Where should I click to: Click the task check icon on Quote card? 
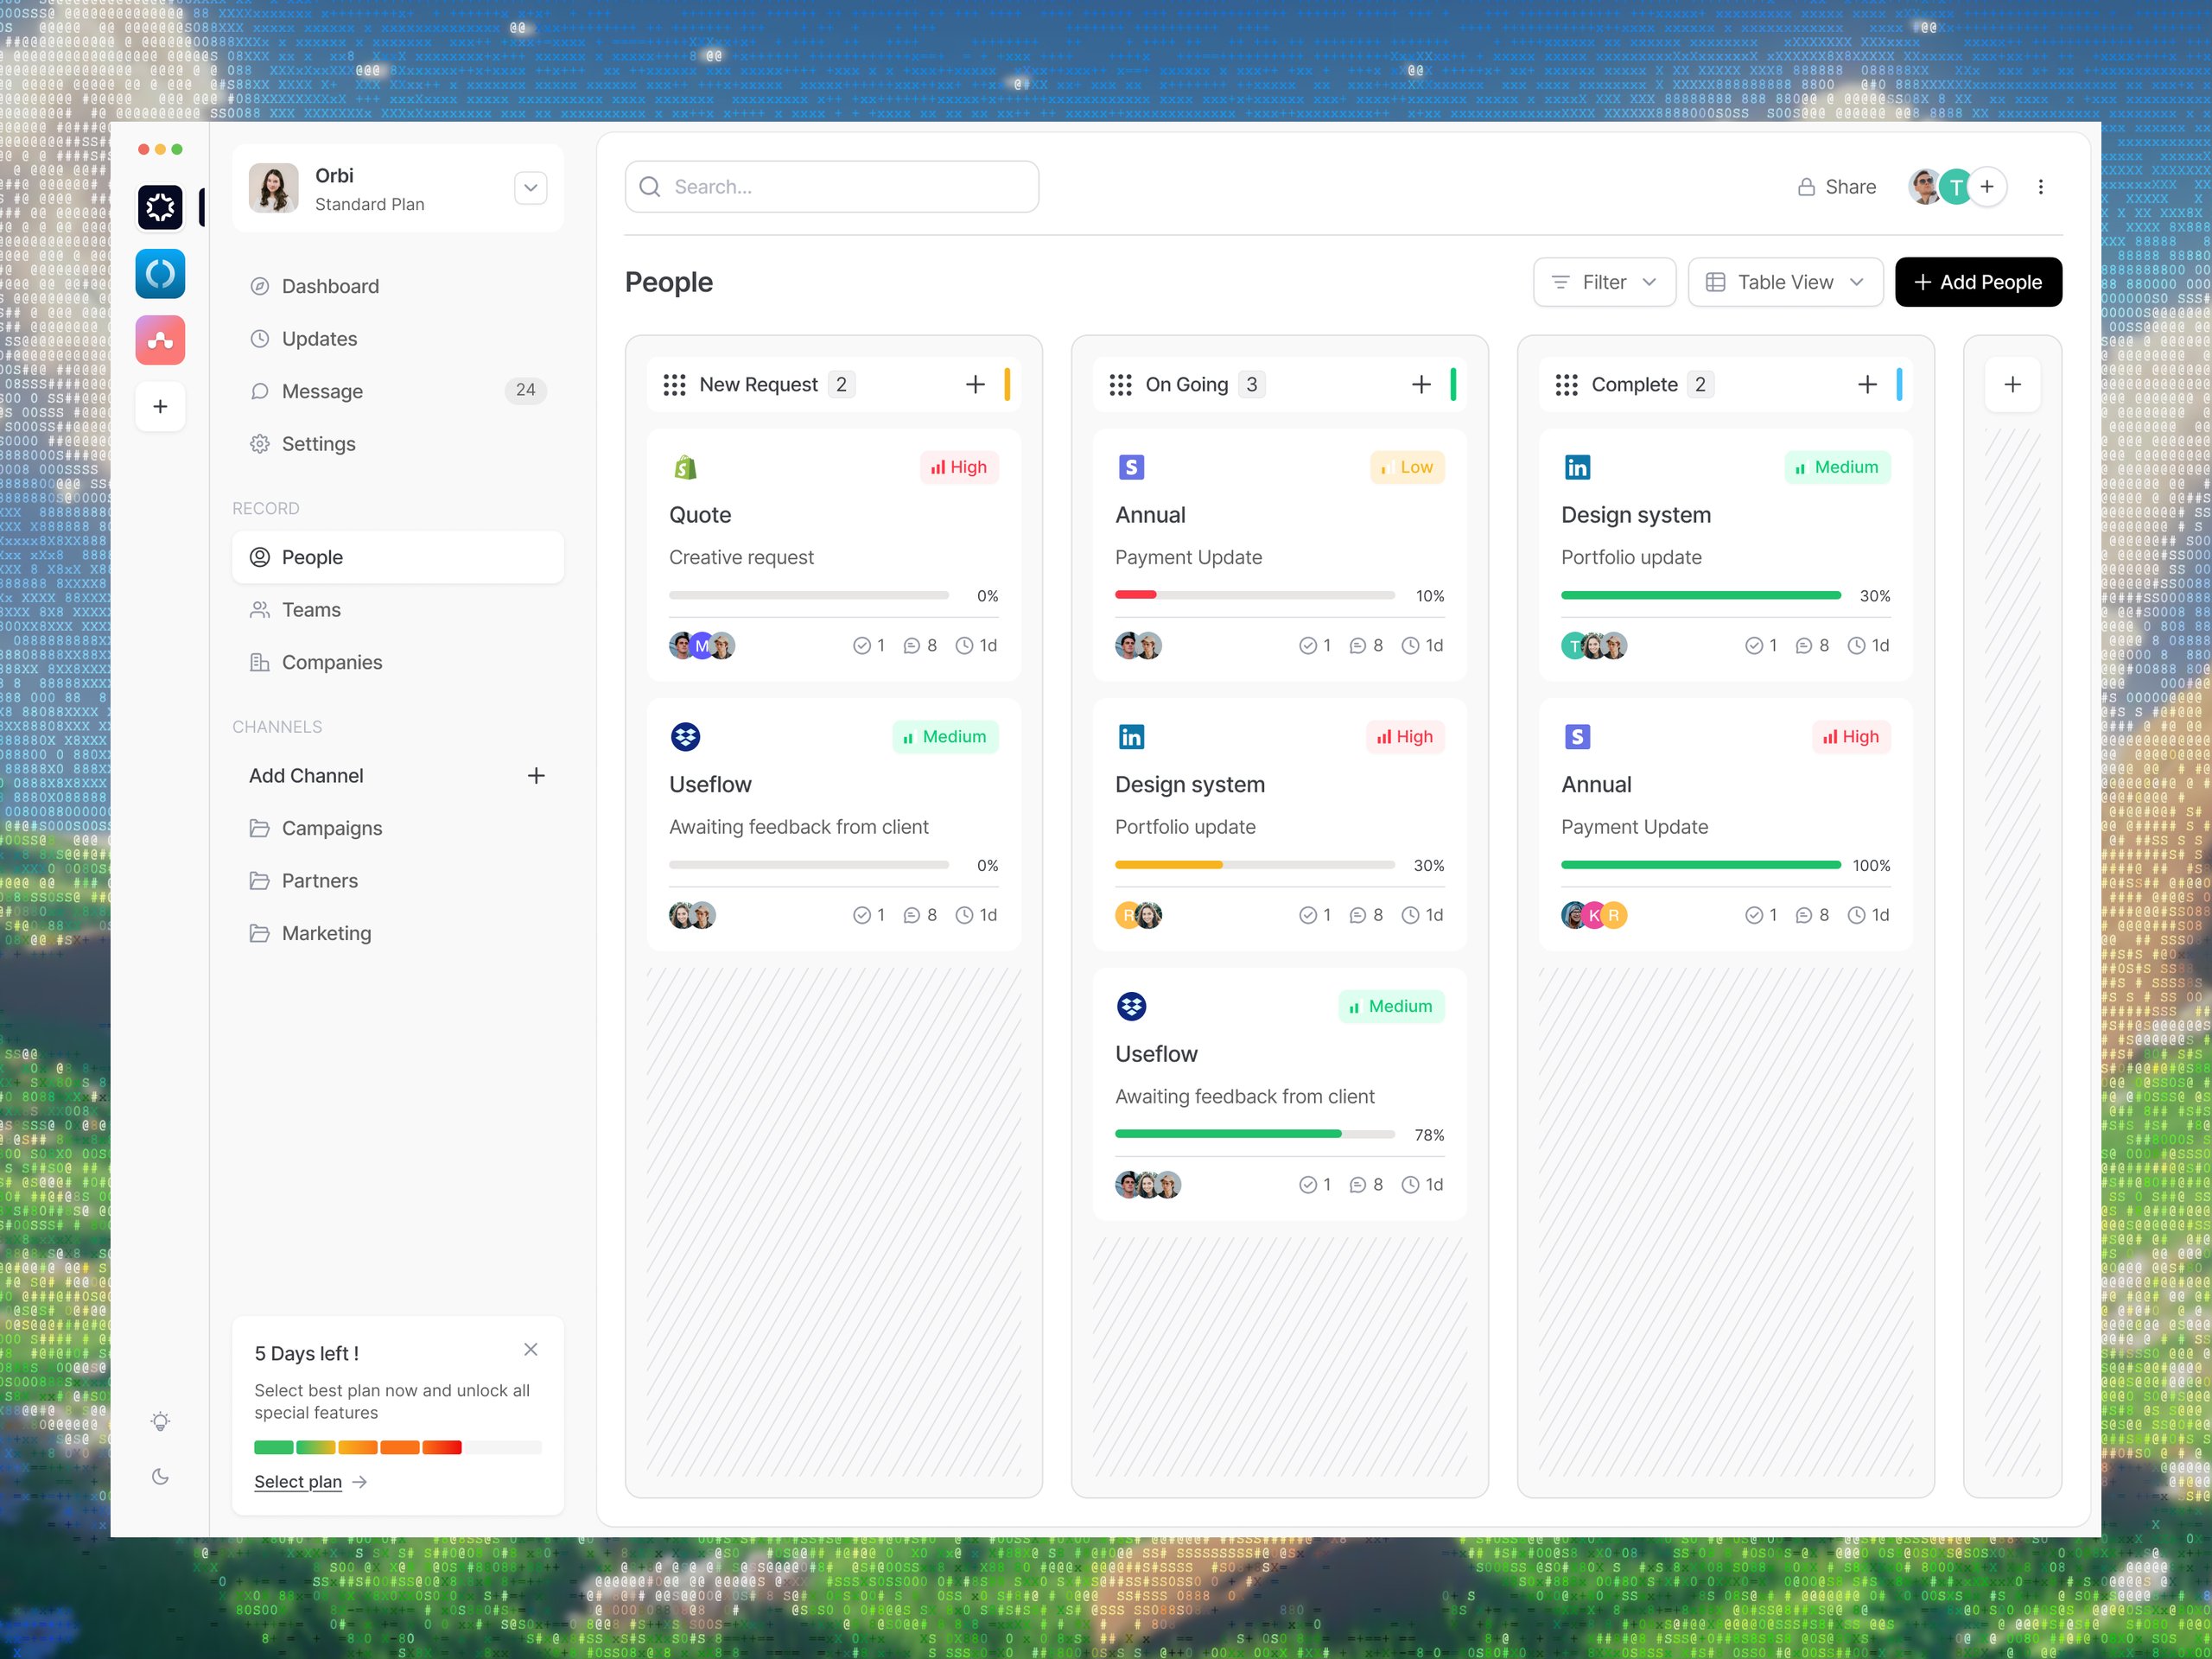click(861, 646)
